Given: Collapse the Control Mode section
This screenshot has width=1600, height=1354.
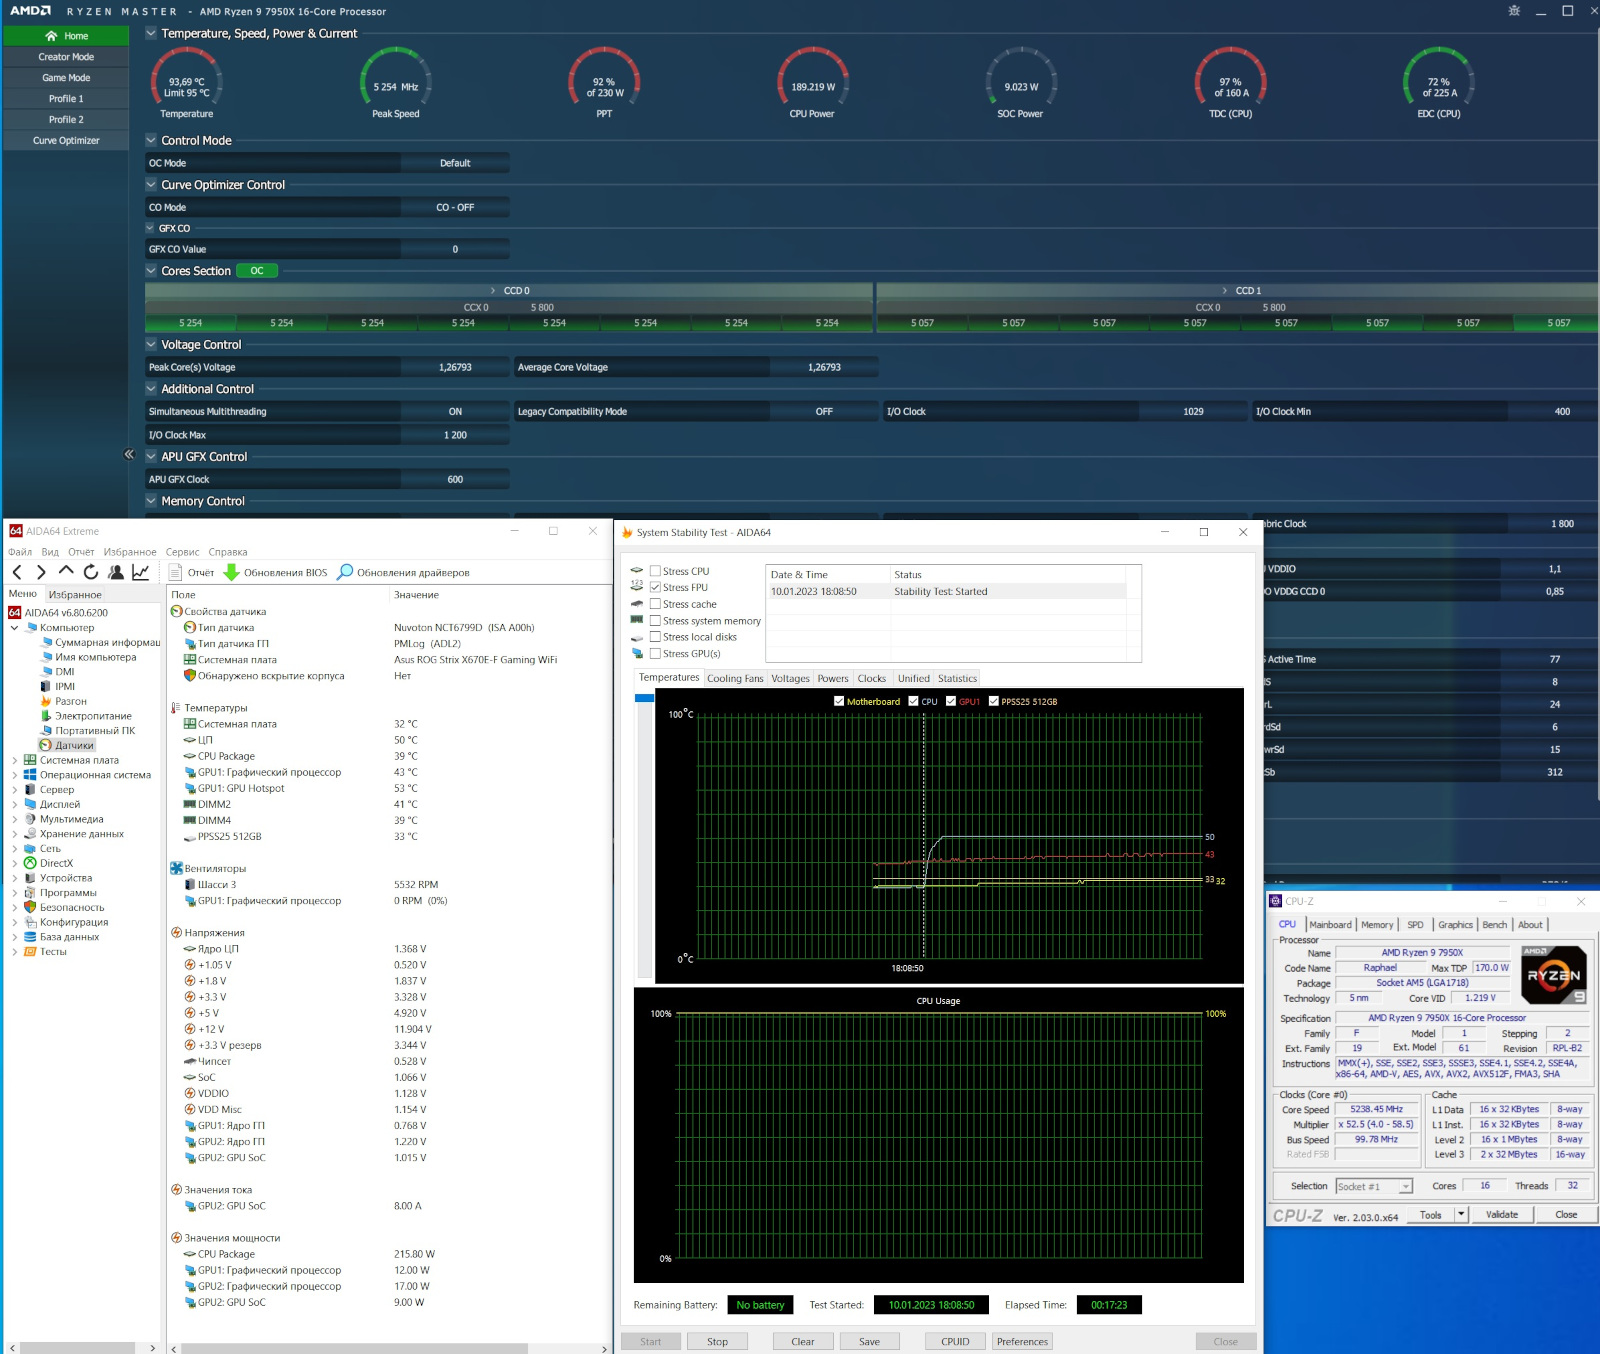Looking at the screenshot, I should 151,140.
